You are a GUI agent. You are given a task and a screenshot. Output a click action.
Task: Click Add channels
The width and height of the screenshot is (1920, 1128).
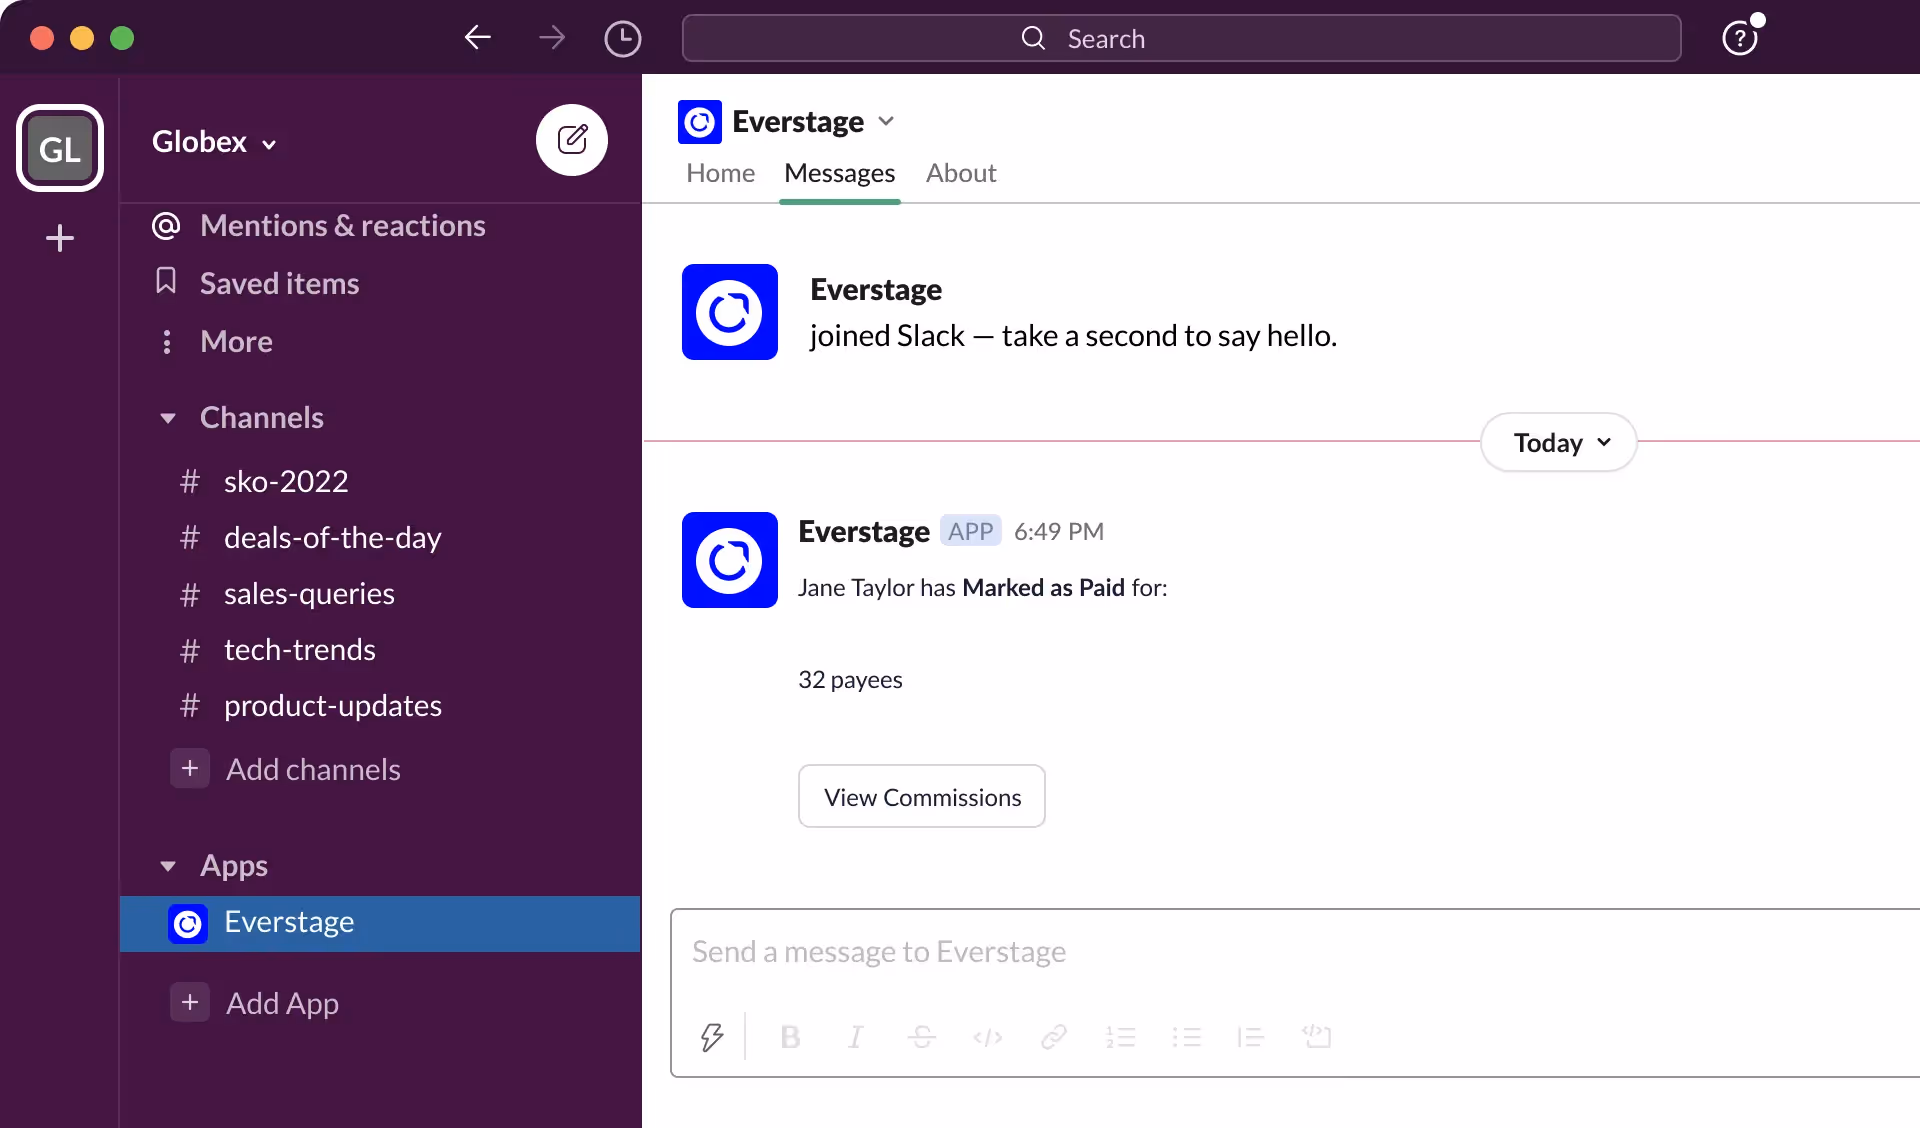click(313, 770)
